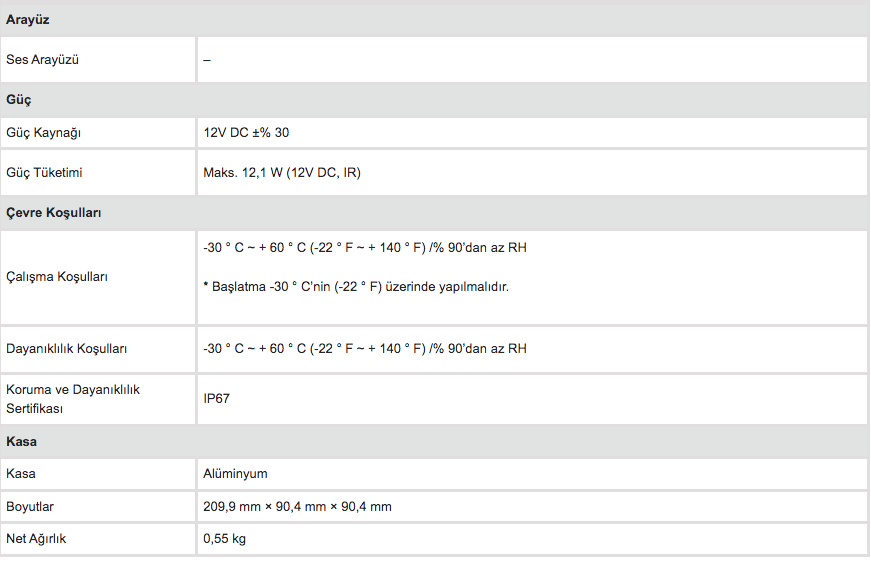The height and width of the screenshot is (565, 871).
Task: Select the Dayanıklılık Koşulları label
Action: [x=66, y=349]
